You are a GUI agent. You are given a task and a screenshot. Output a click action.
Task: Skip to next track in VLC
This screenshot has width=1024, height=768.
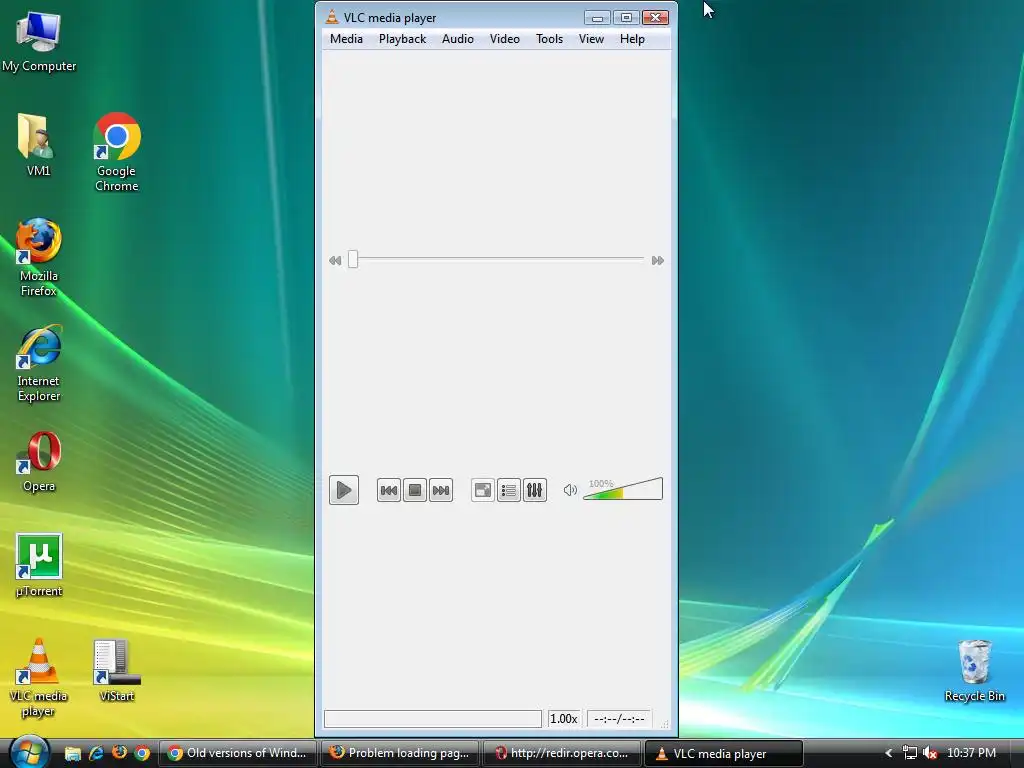pos(441,490)
